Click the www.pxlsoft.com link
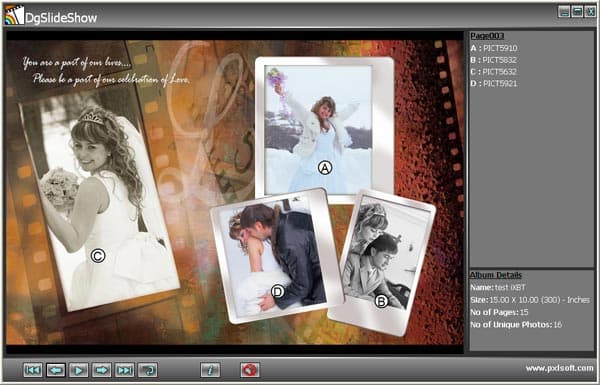Image resolution: width=600 pixels, height=385 pixels. point(559,368)
